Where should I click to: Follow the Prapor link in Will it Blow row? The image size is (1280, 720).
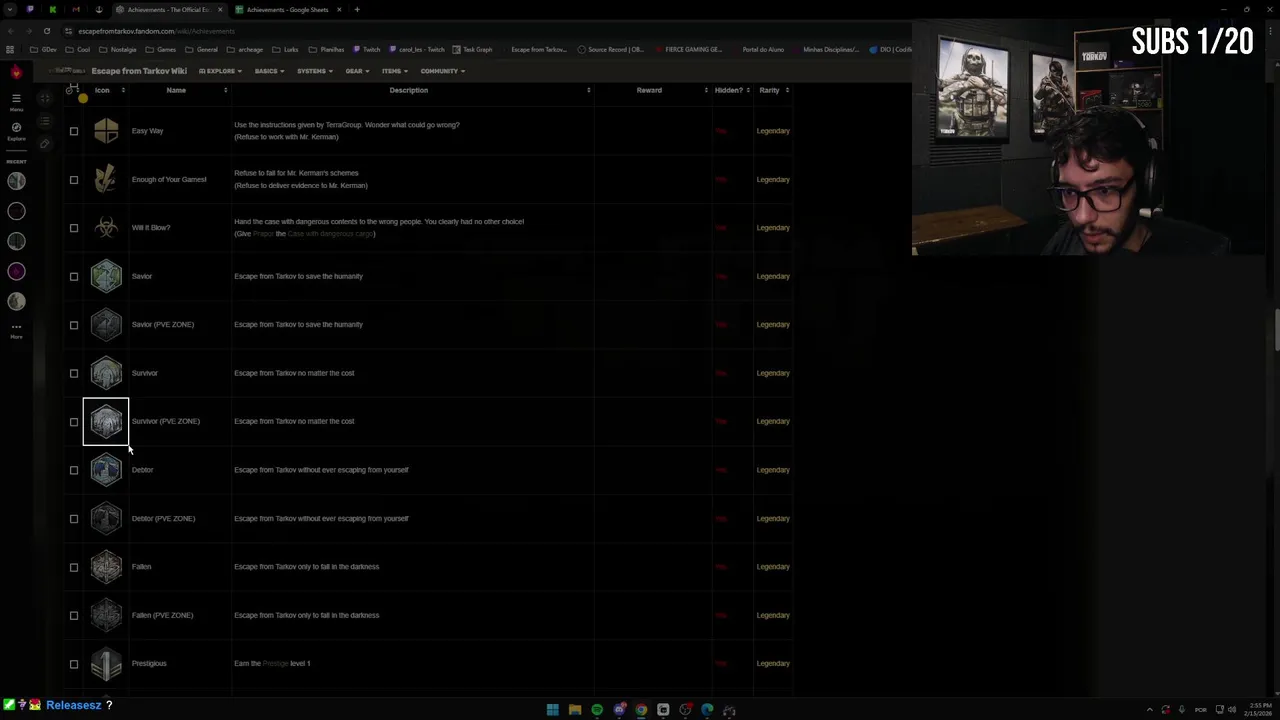pyautogui.click(x=263, y=234)
